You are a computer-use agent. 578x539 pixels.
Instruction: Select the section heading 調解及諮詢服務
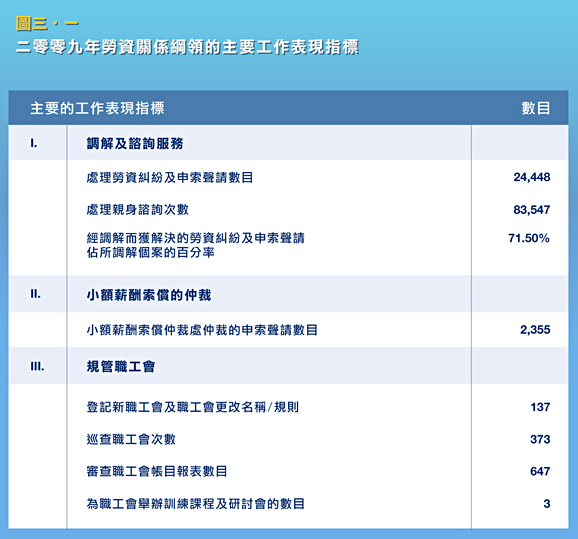click(x=135, y=143)
